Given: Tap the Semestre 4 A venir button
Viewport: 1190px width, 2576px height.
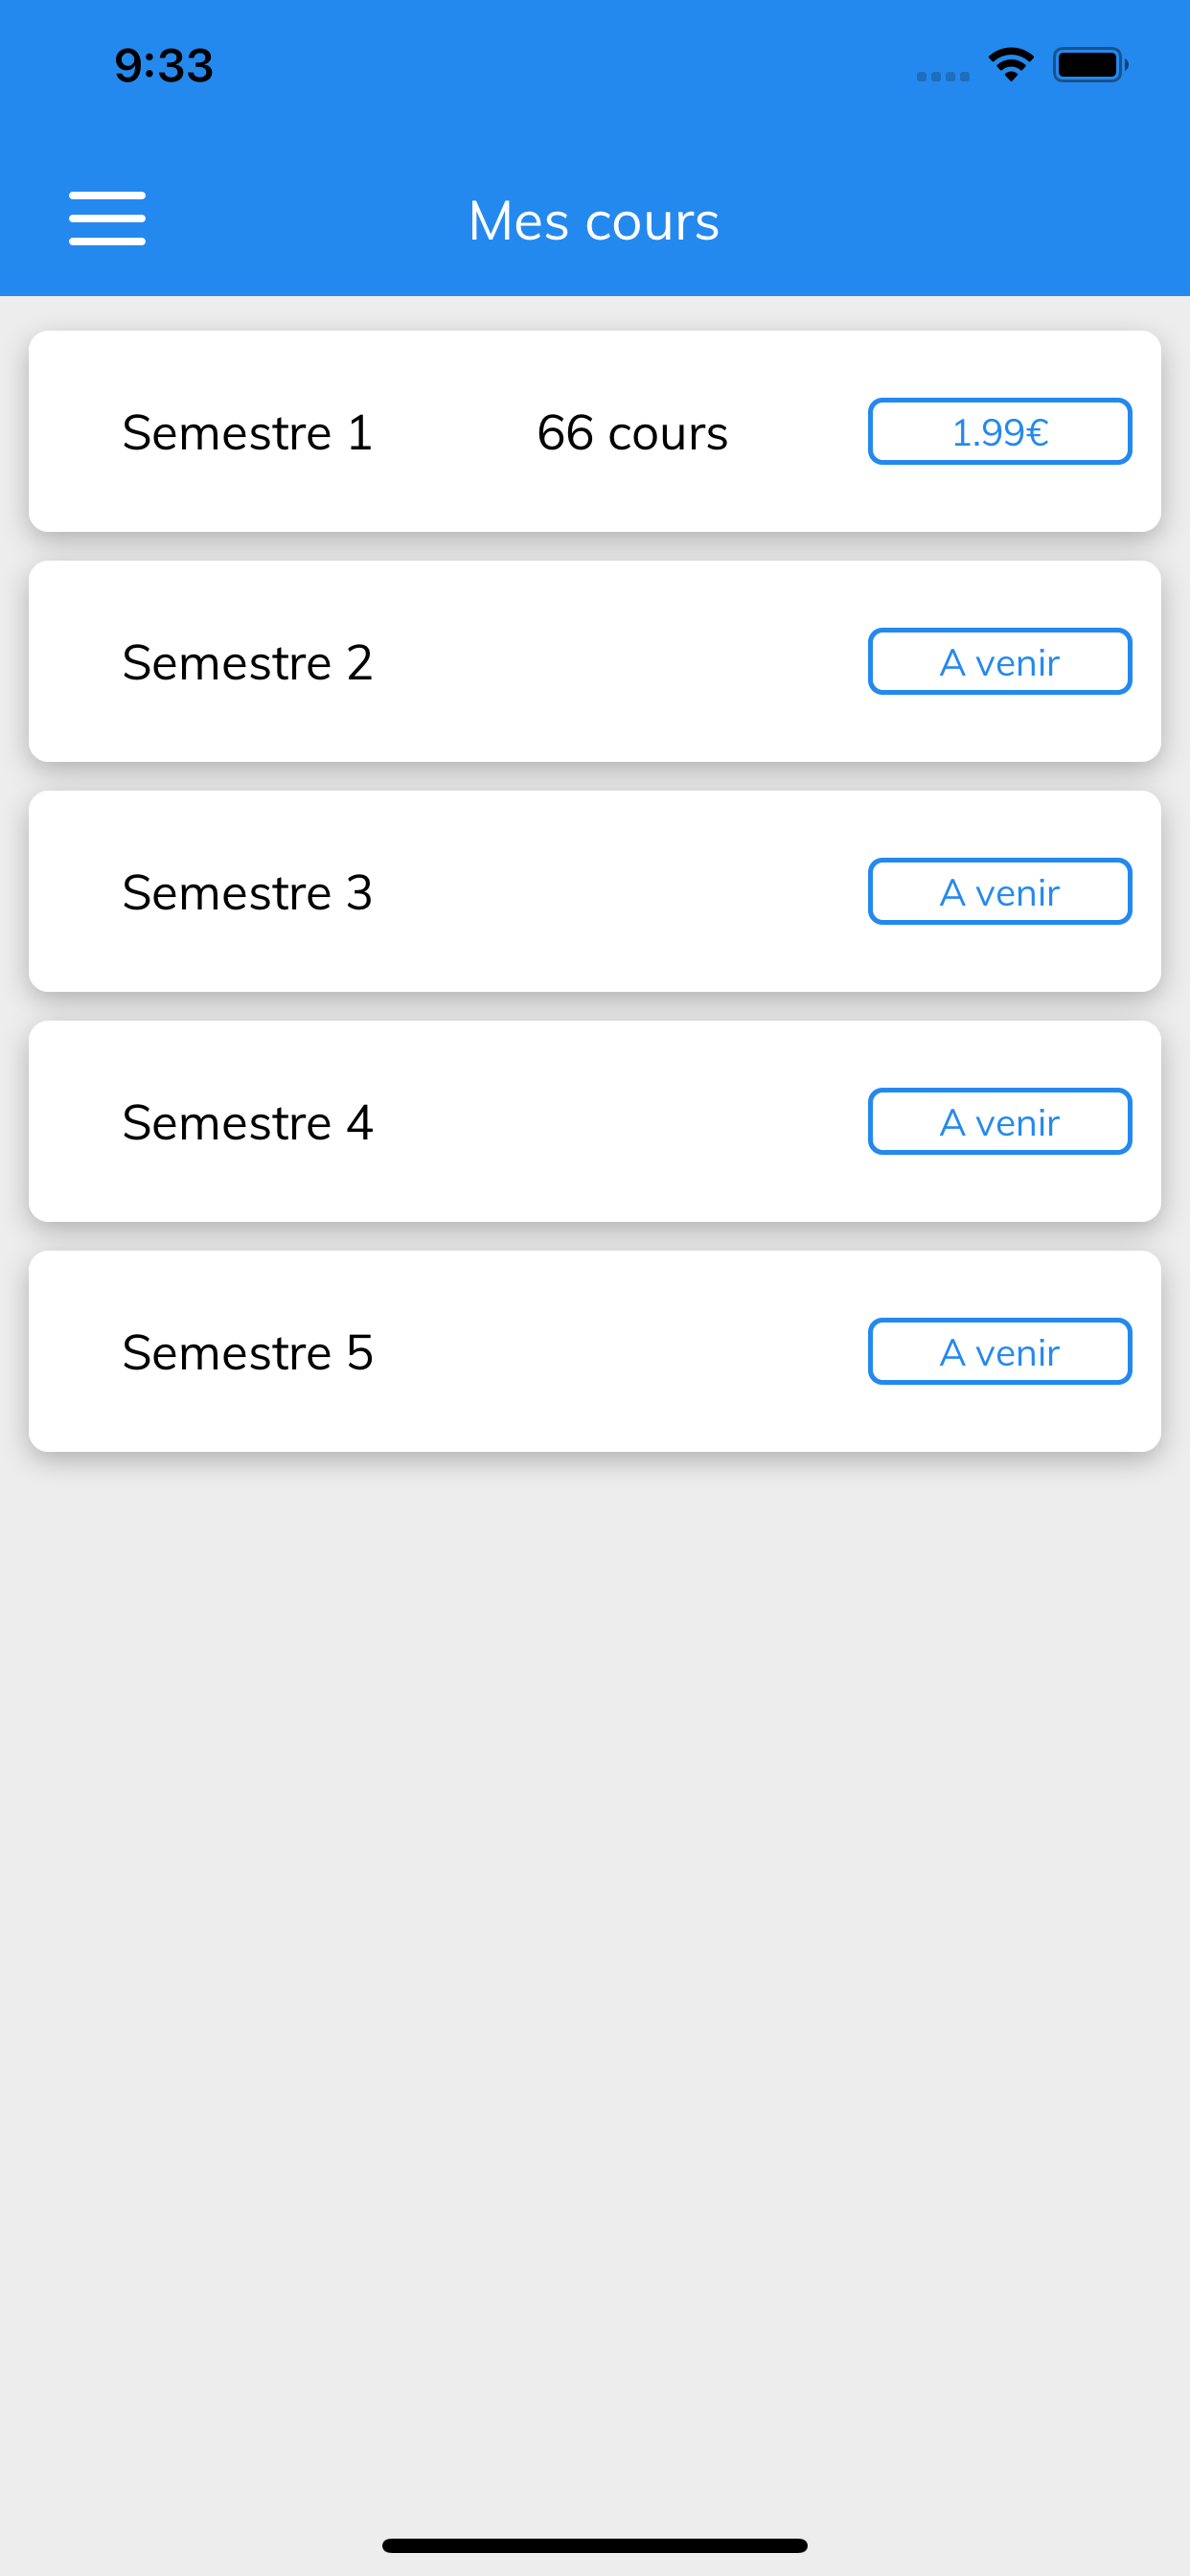Looking at the screenshot, I should point(1000,1121).
